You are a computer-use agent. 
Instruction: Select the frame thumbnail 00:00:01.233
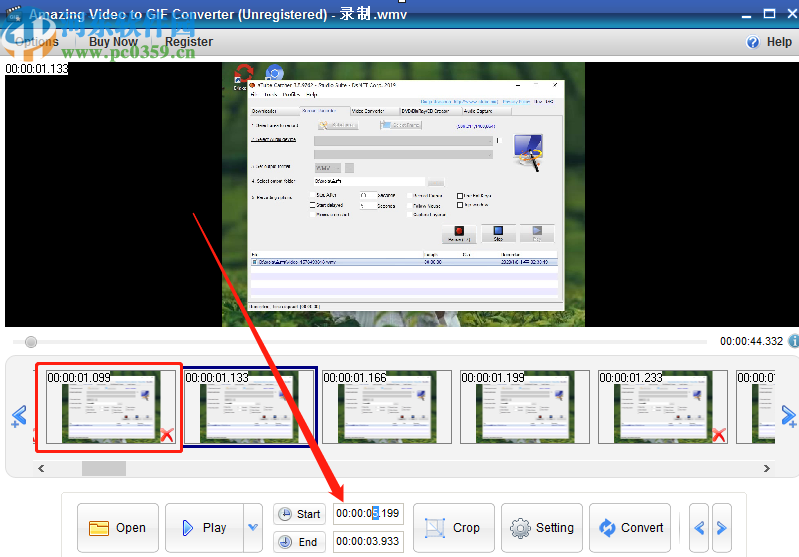pos(663,407)
